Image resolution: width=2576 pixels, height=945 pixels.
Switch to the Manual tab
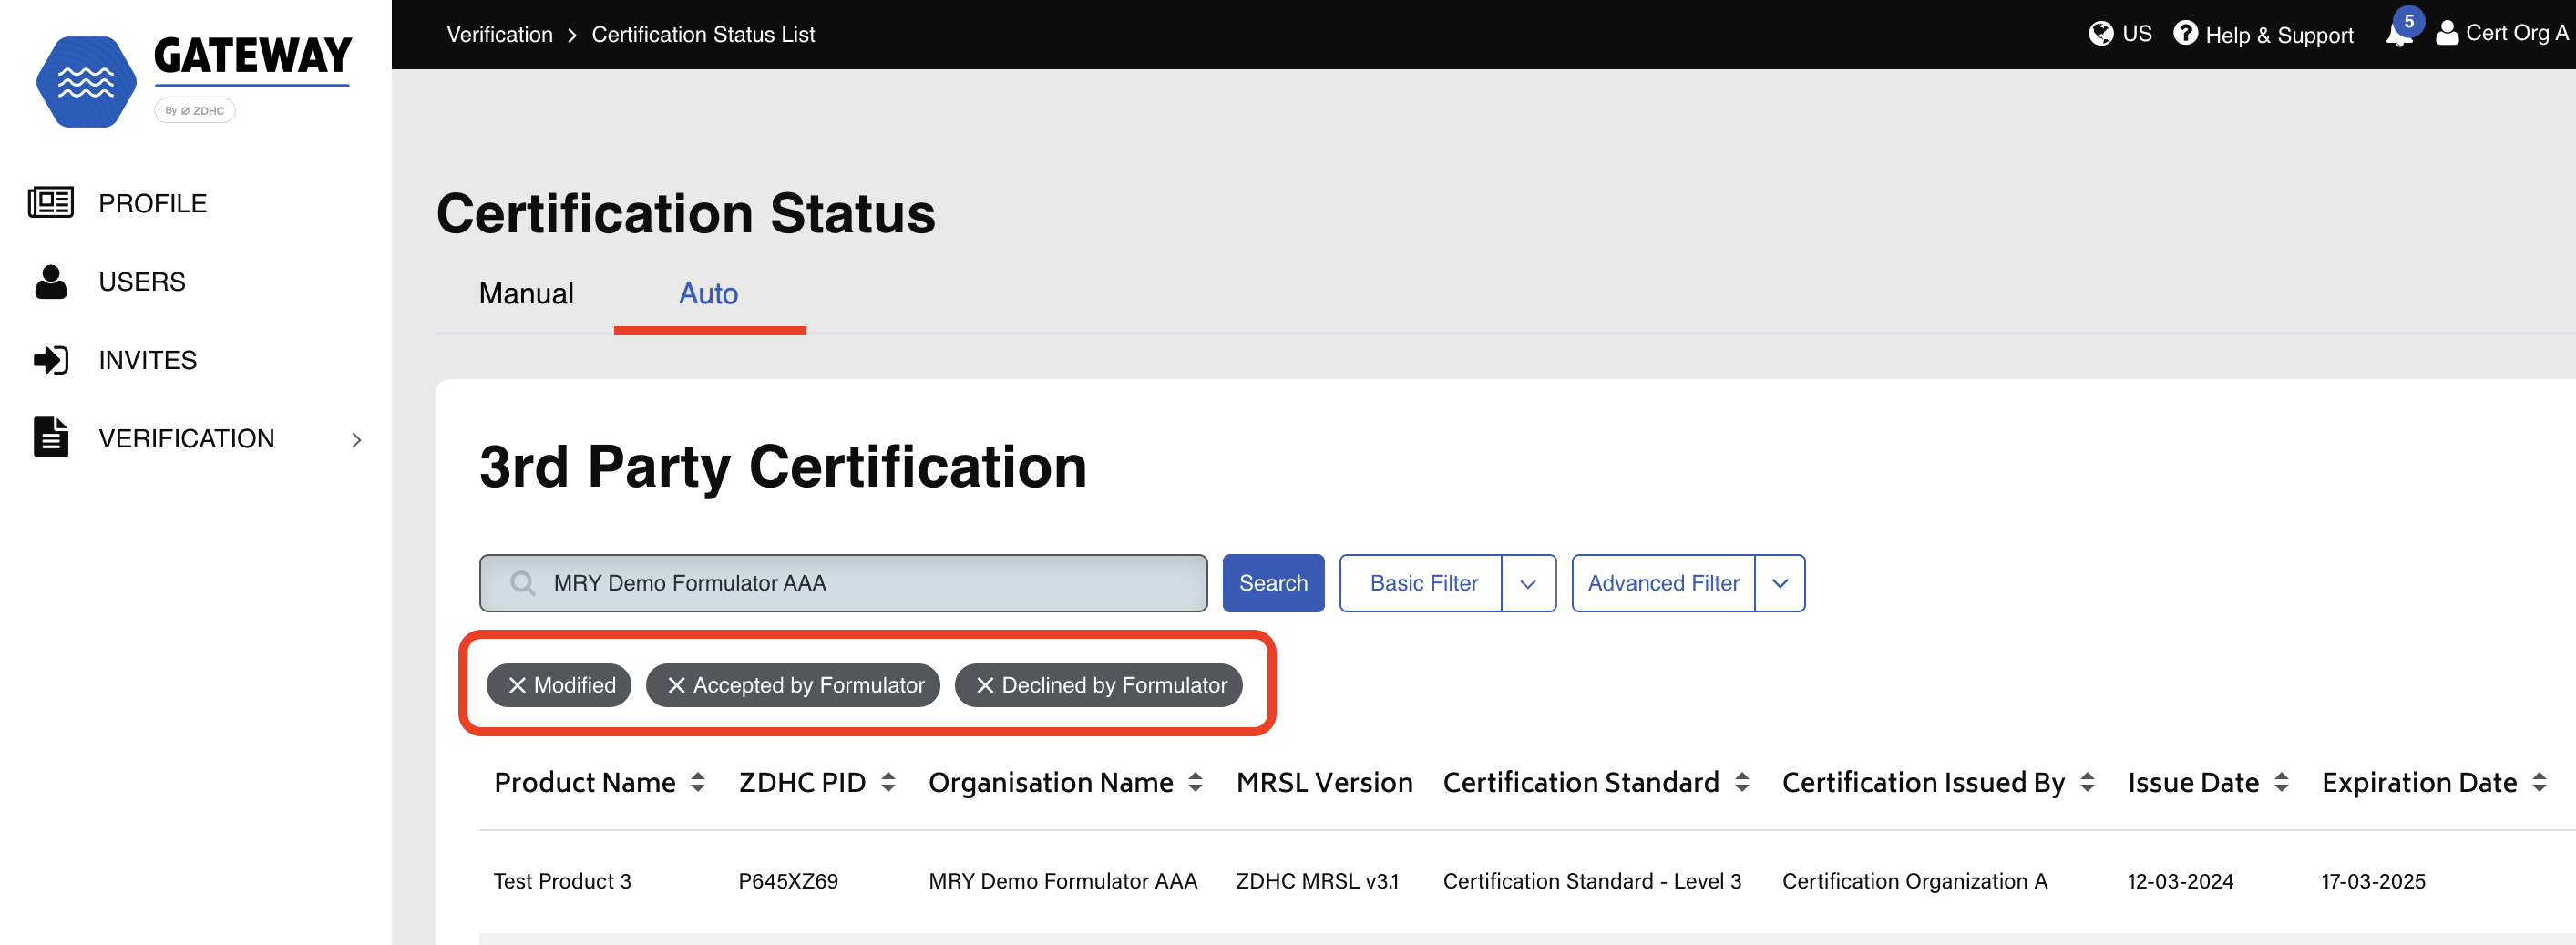[x=526, y=294]
